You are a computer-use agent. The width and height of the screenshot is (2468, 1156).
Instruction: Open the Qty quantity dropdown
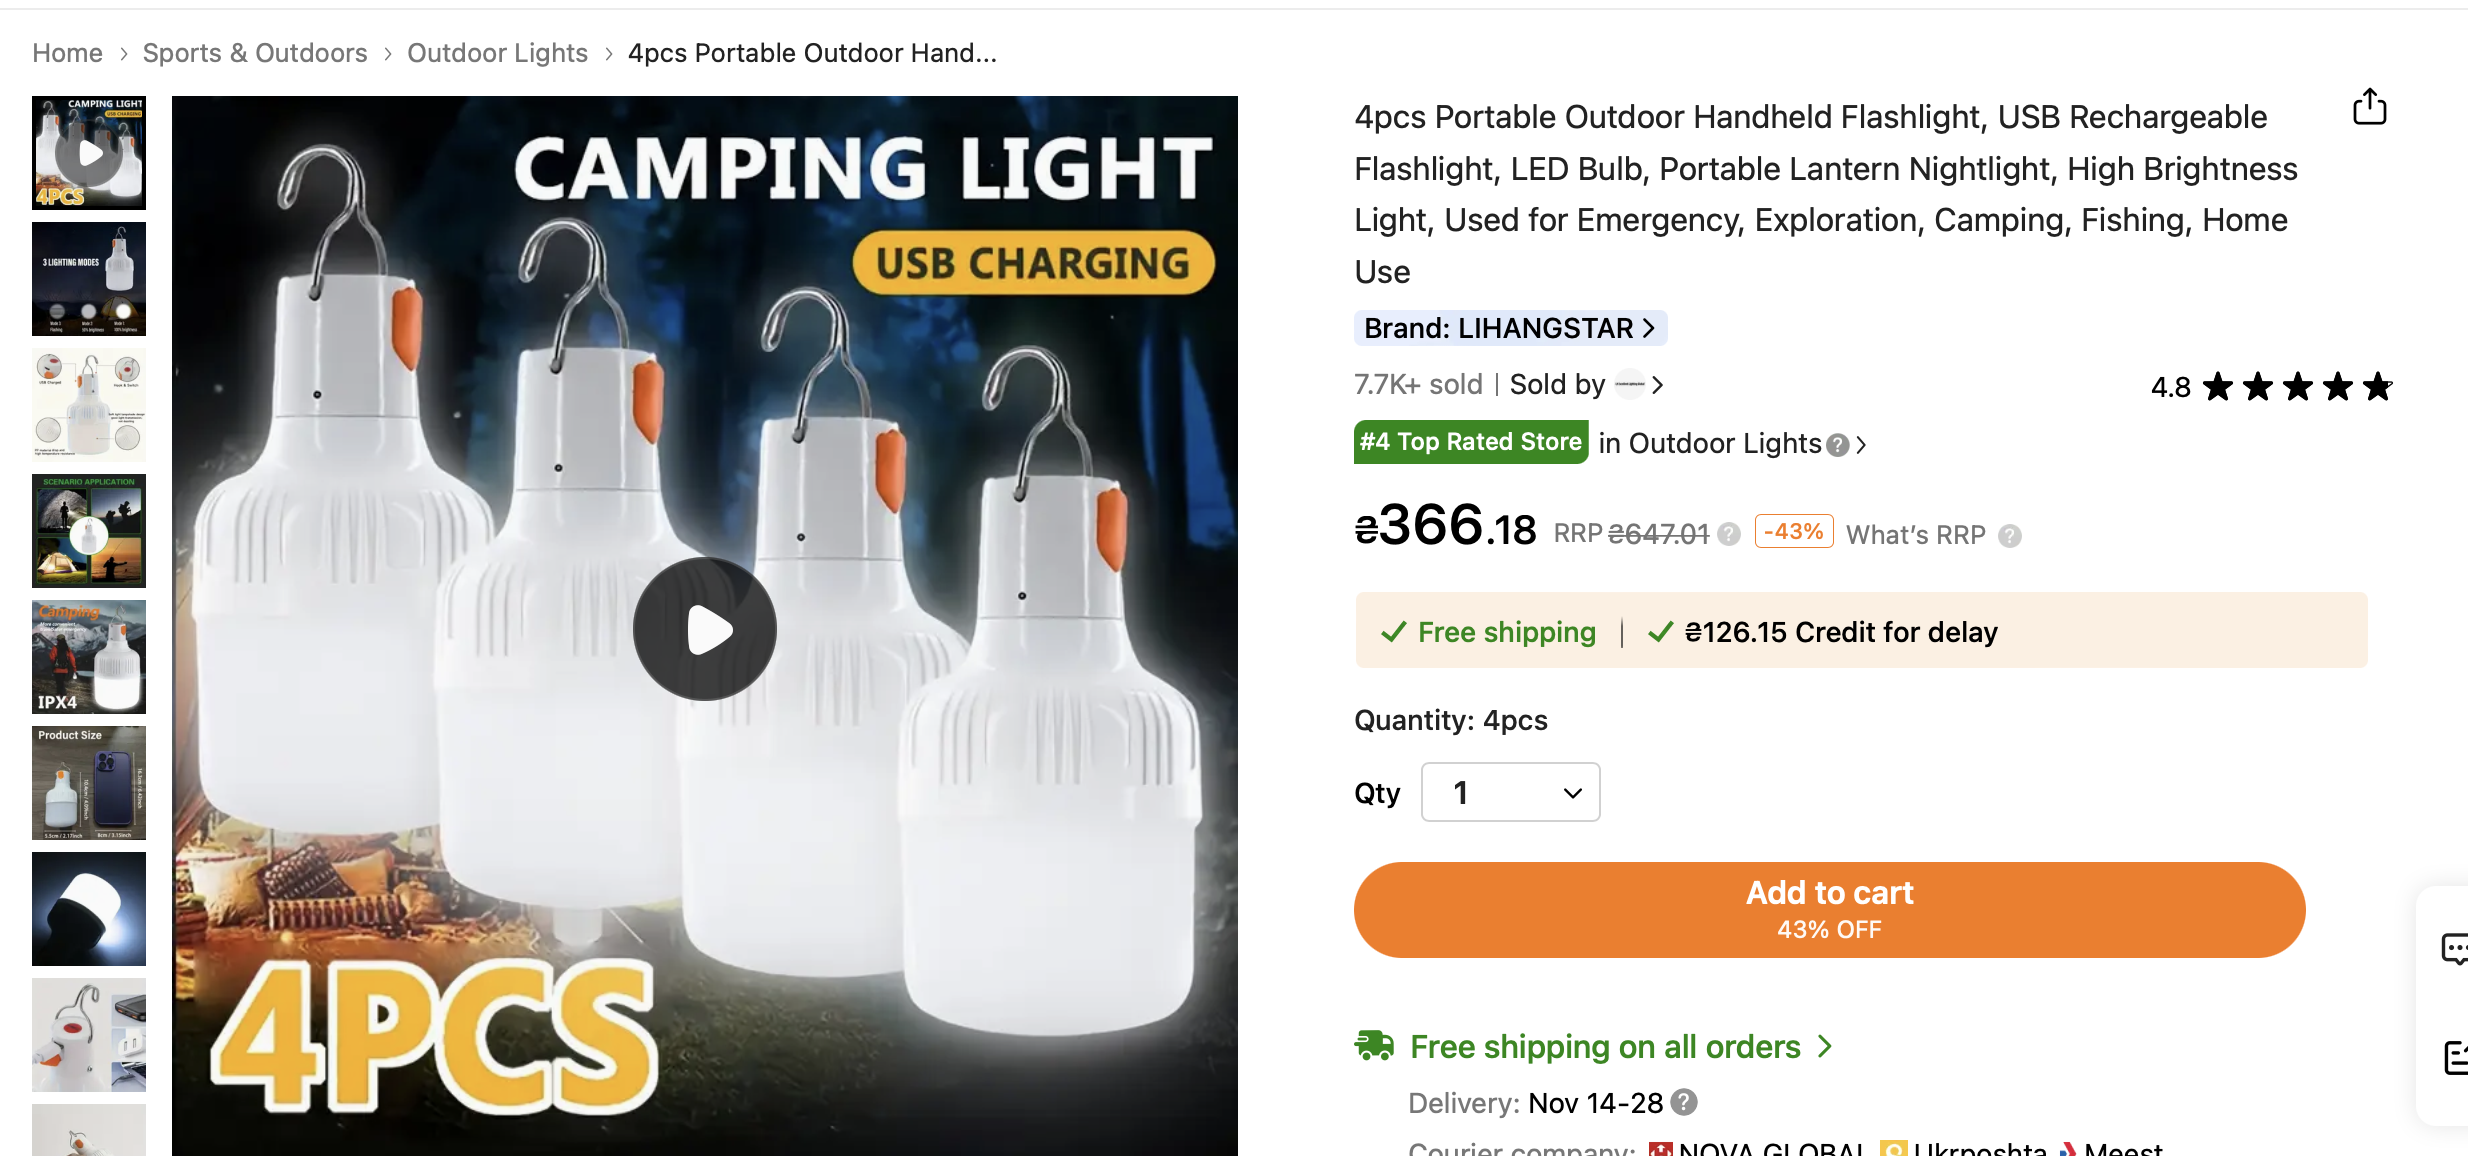pyautogui.click(x=1510, y=793)
